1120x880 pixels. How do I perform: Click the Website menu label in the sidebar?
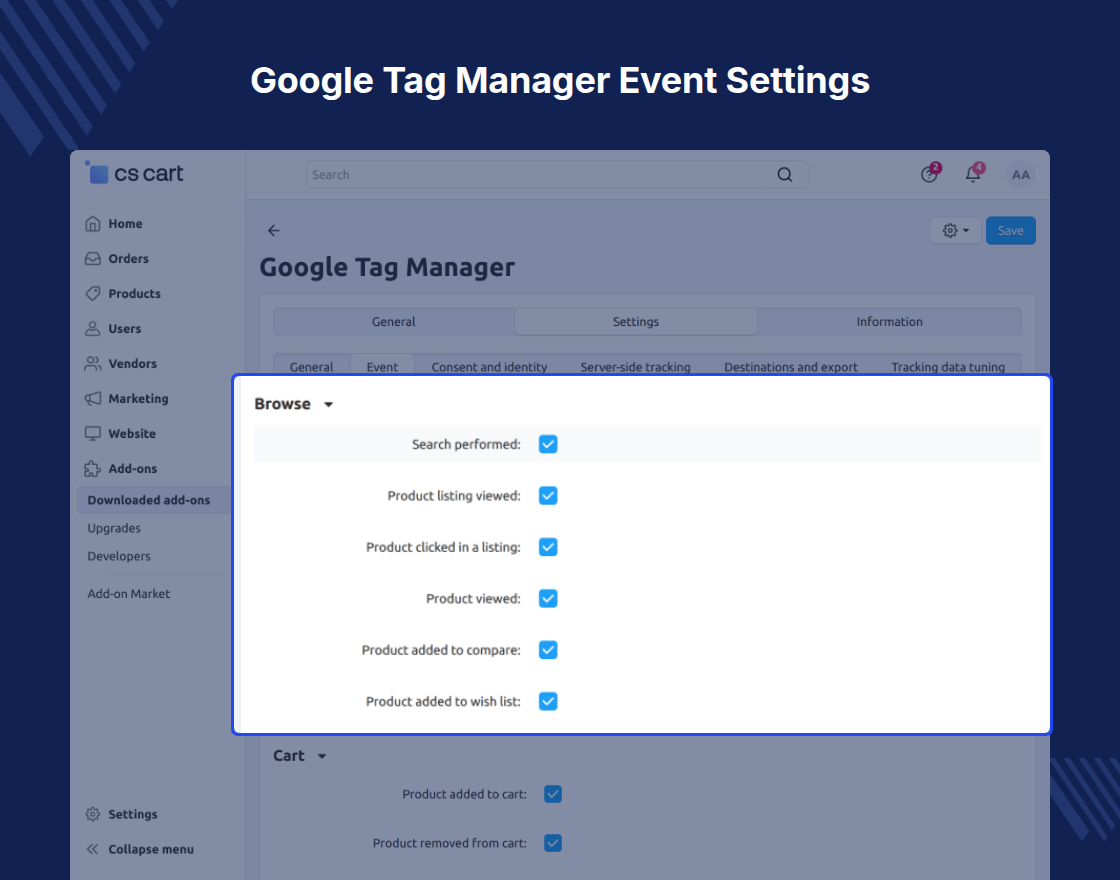pyautogui.click(x=132, y=434)
